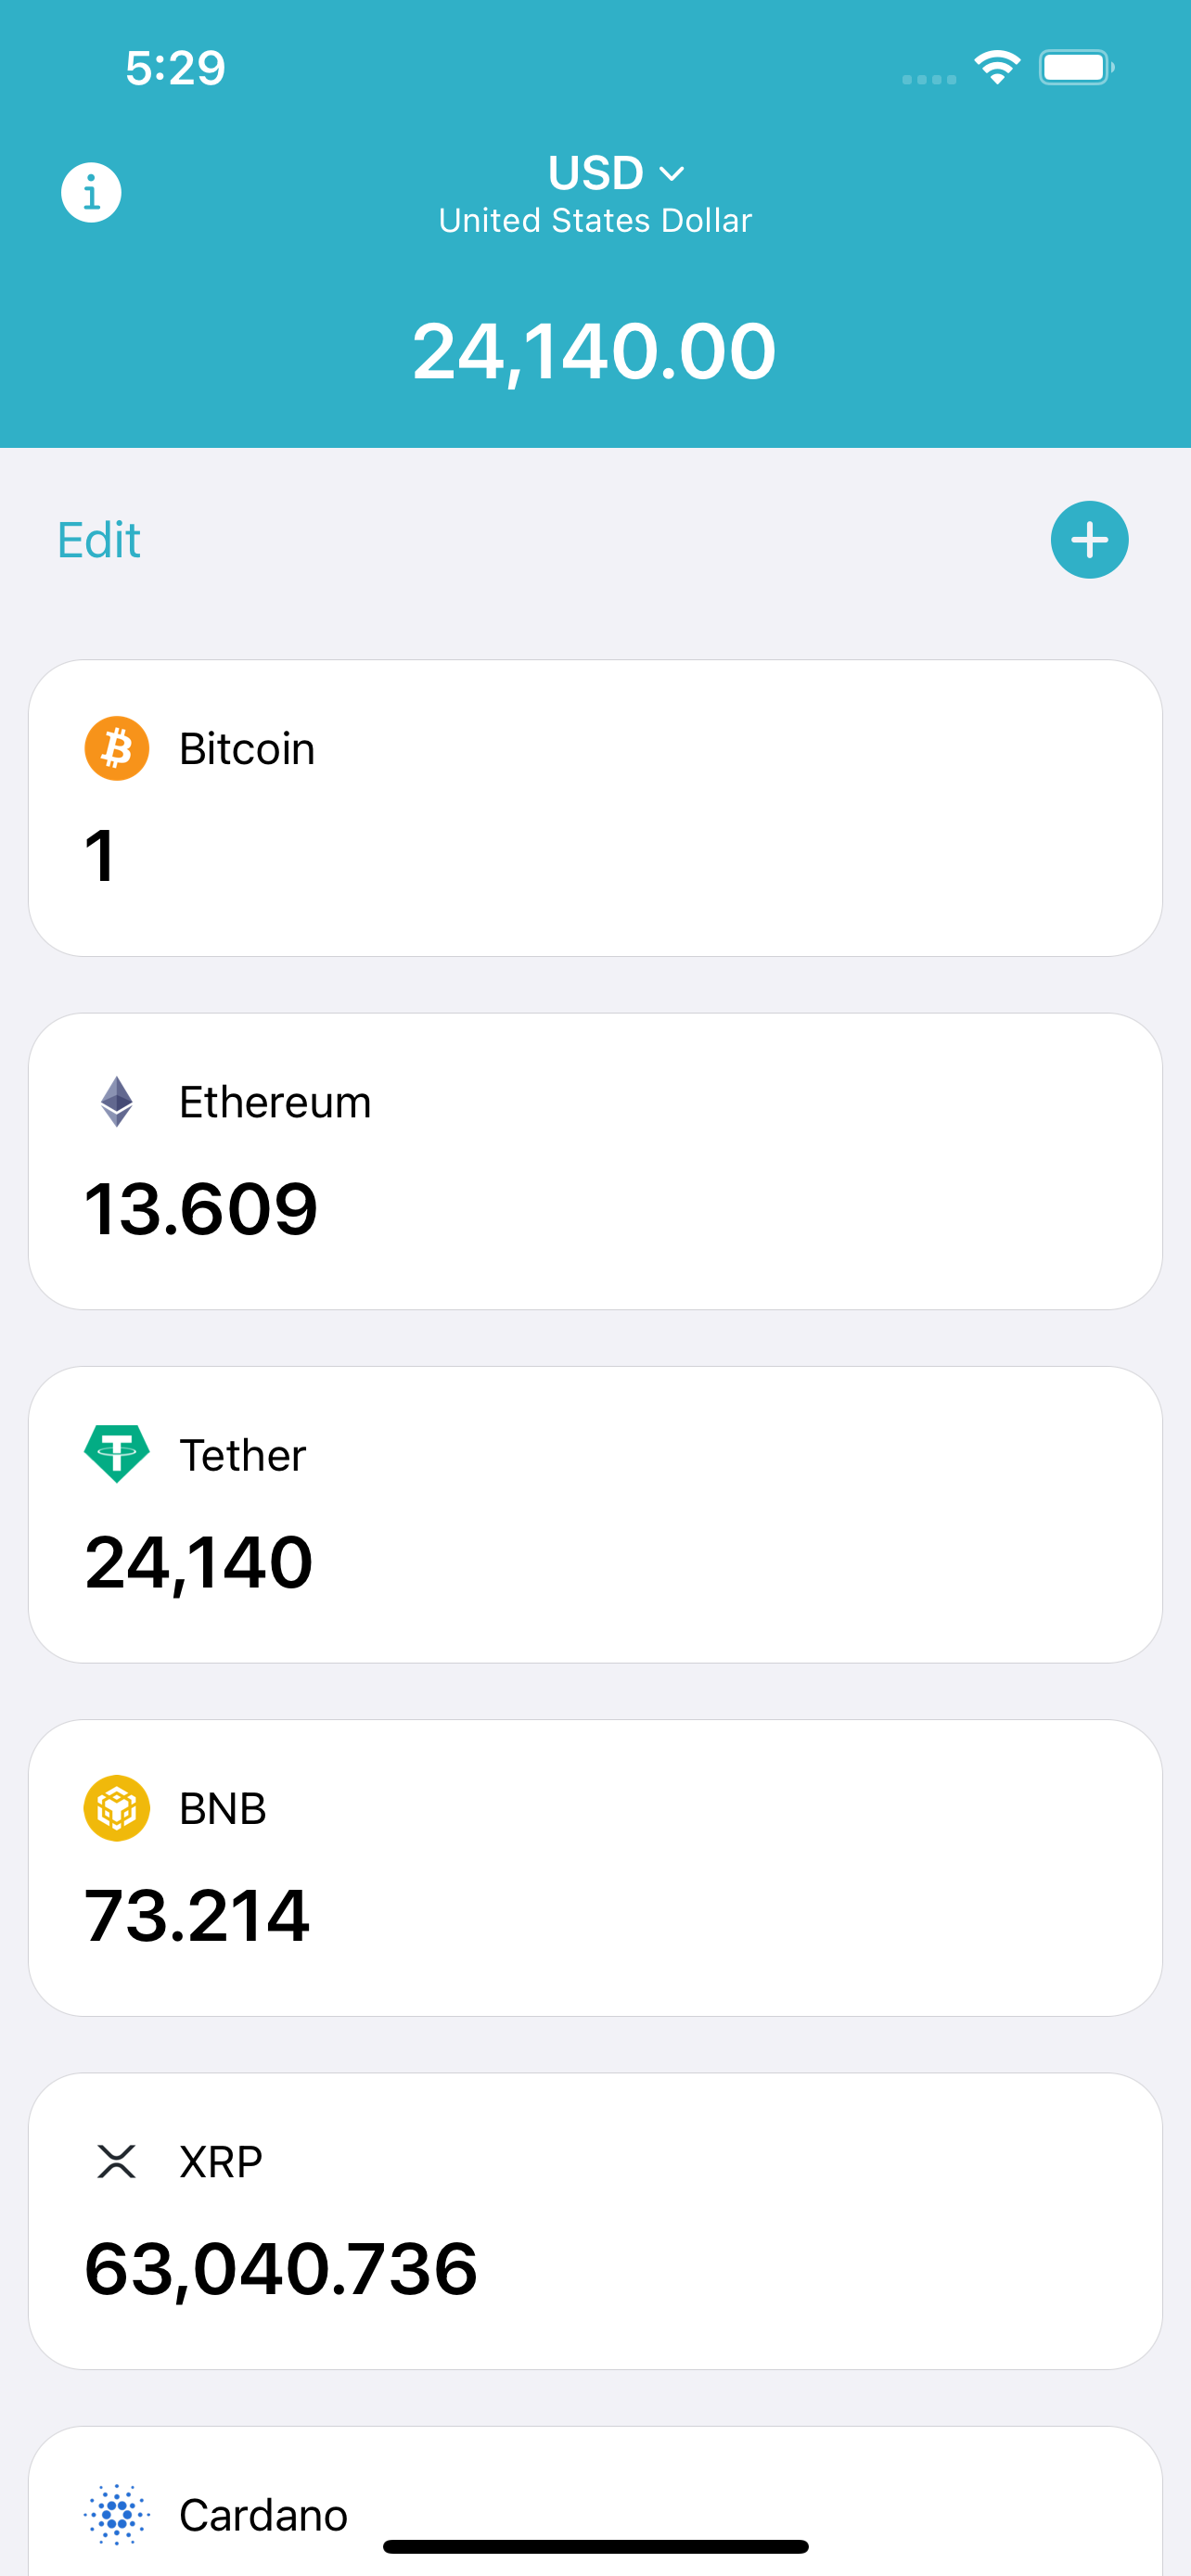Tap the yellow BNB logo icon

click(x=117, y=1808)
